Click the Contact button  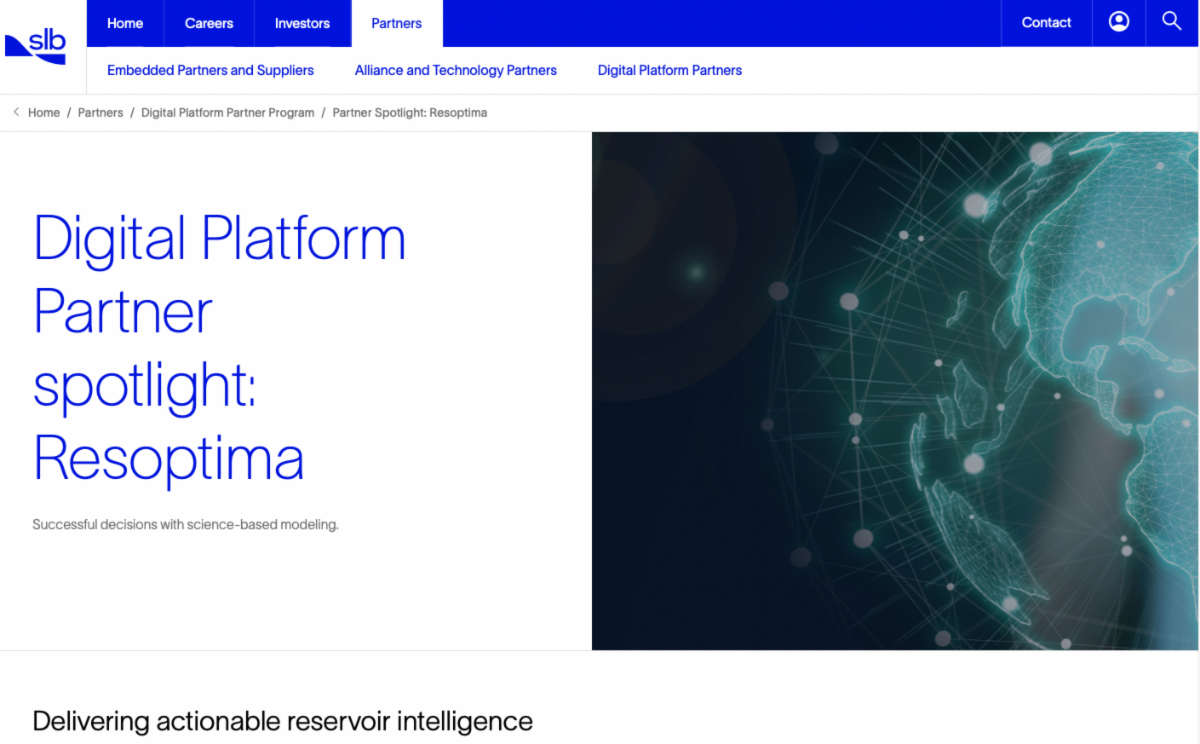(1046, 23)
